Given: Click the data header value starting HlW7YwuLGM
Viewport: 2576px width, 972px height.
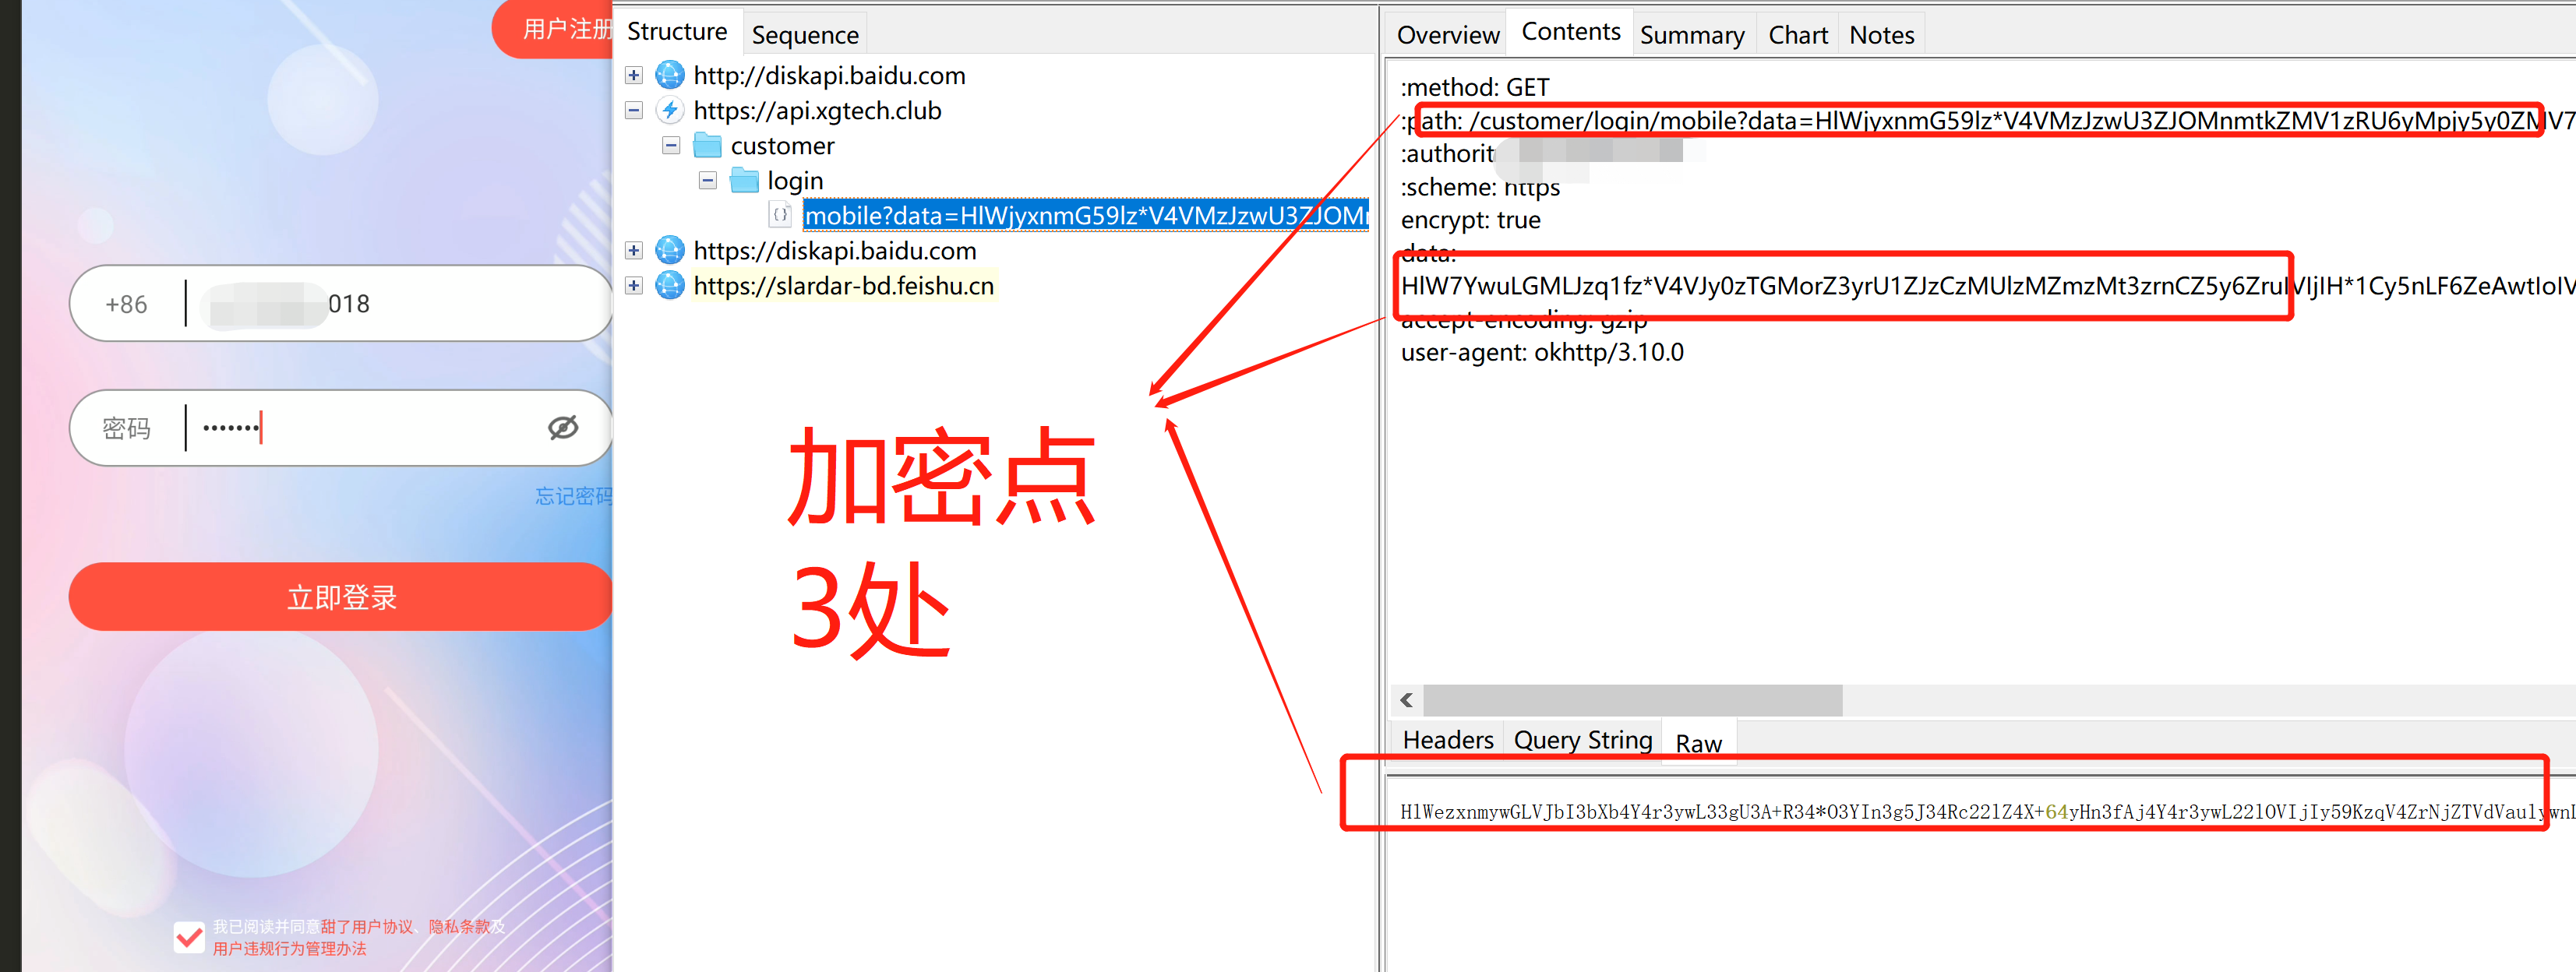Looking at the screenshot, I should click(x=1987, y=286).
